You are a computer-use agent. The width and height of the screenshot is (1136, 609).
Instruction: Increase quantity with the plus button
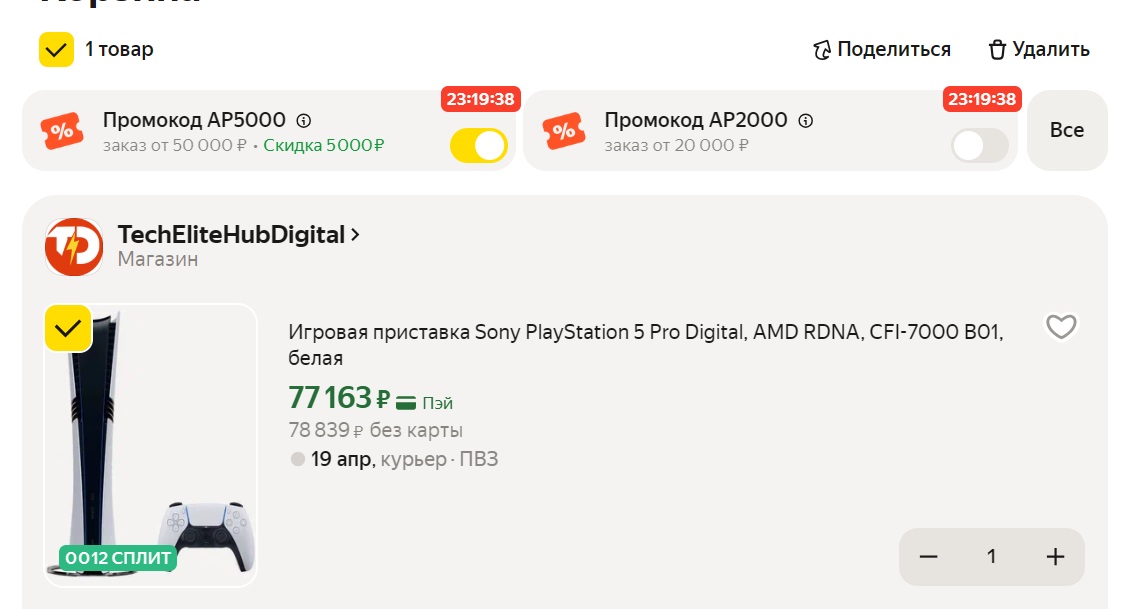point(1055,557)
